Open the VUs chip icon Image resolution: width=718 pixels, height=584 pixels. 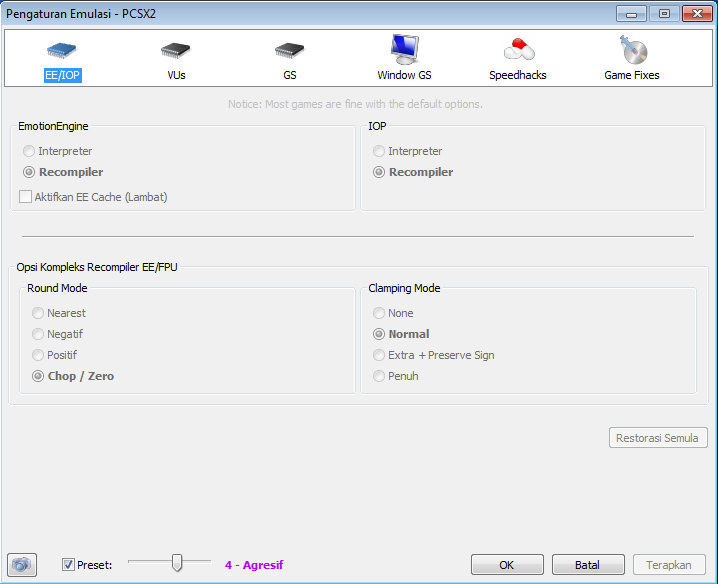click(x=175, y=50)
